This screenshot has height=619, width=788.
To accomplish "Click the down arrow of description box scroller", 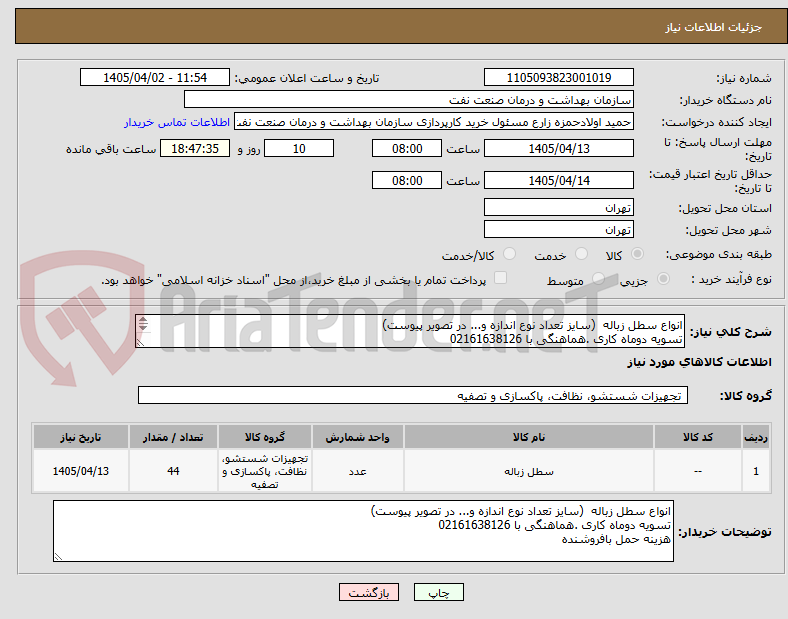I will click(143, 328).
